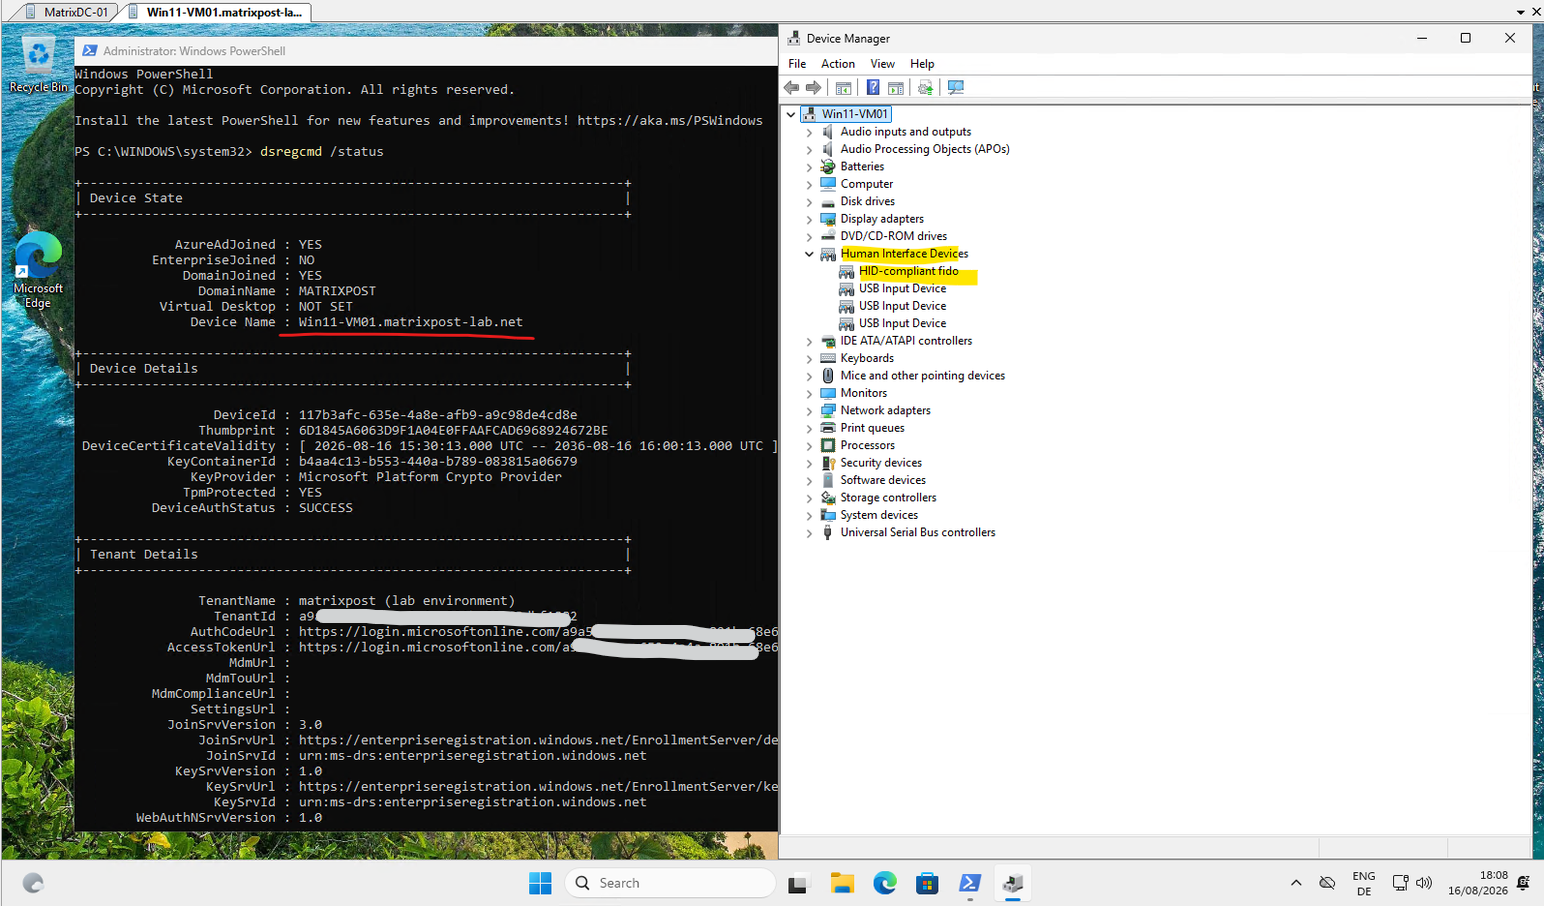Click the do-not-disturb notification bell
Viewport: 1544px width, 906px height.
click(1523, 883)
